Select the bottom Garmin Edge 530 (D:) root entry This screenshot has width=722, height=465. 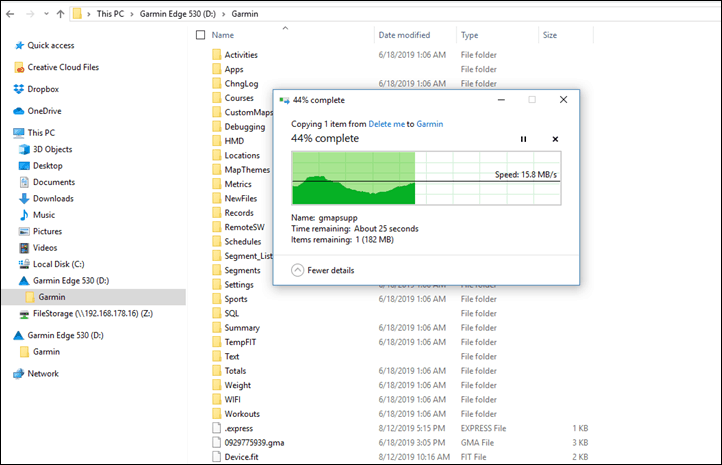pos(65,335)
